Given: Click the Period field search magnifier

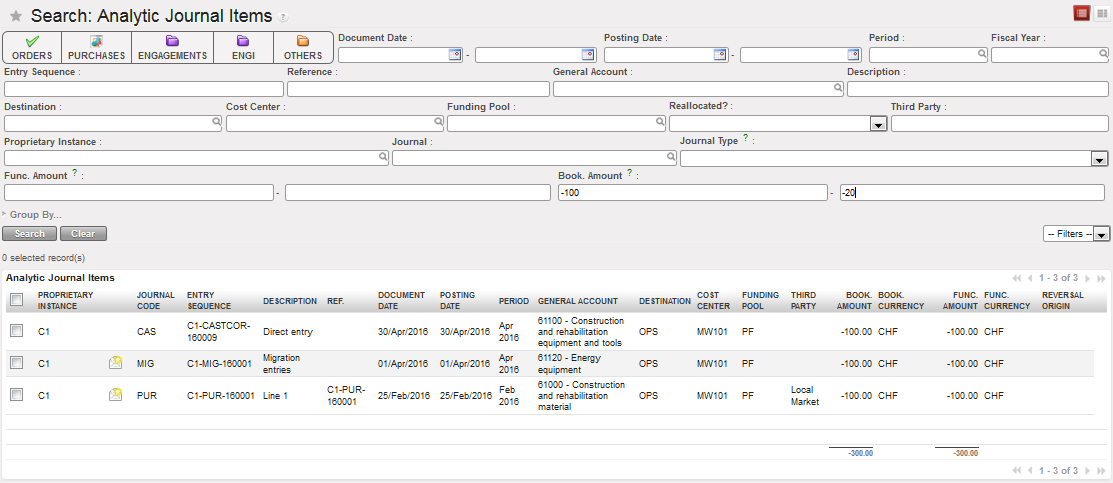Looking at the screenshot, I should click(x=981, y=55).
